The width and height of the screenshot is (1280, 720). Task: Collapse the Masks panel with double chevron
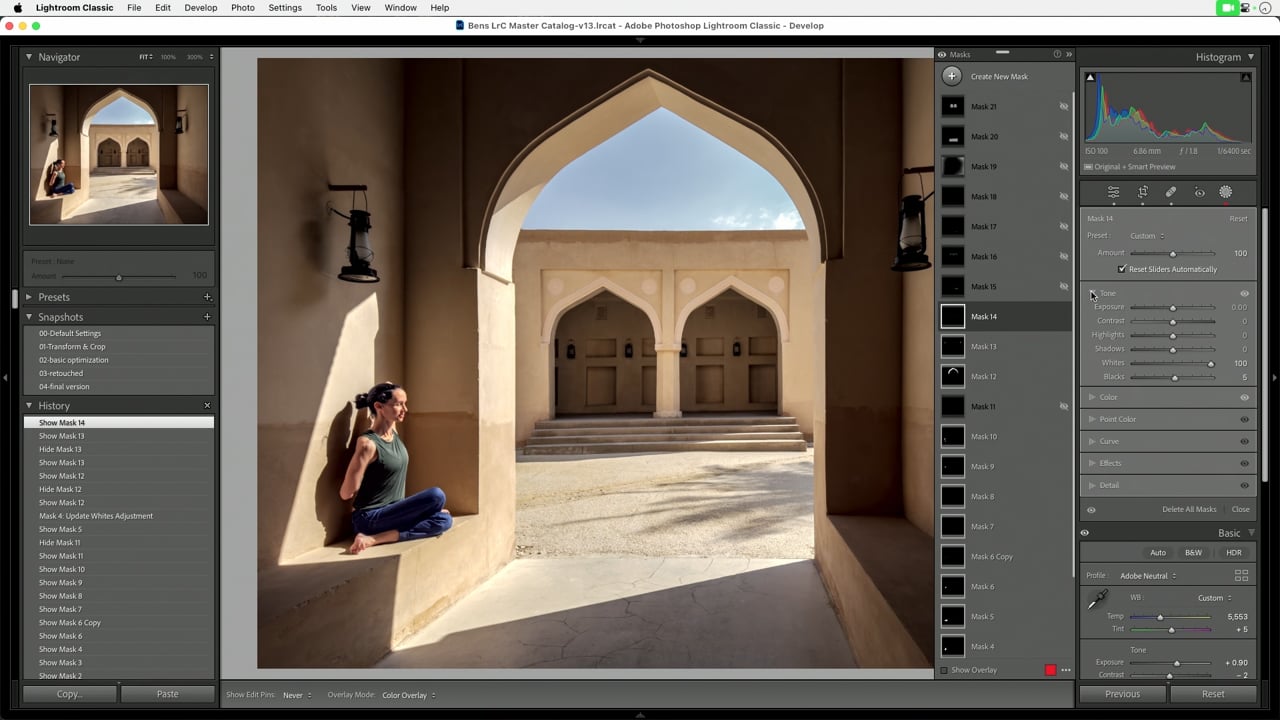click(1068, 54)
